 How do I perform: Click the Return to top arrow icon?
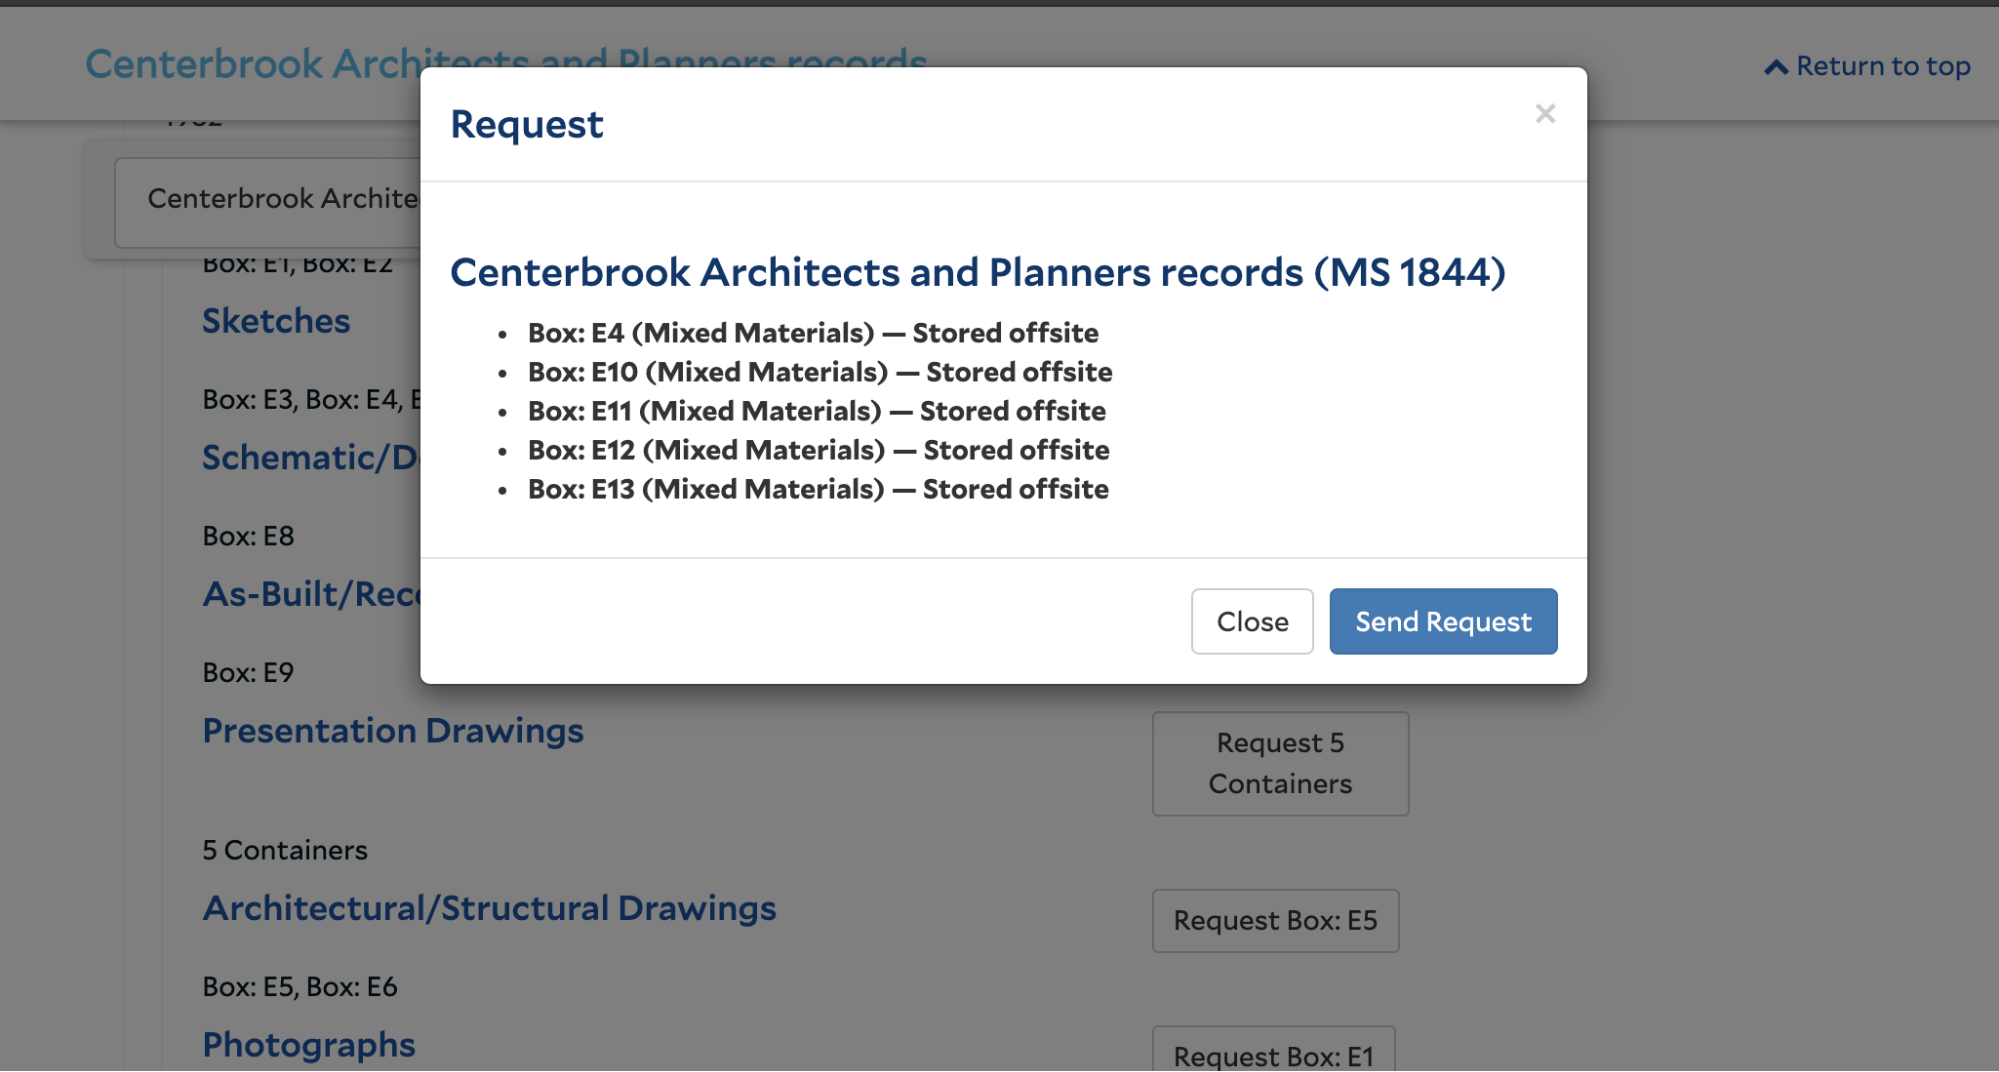pyautogui.click(x=1776, y=67)
